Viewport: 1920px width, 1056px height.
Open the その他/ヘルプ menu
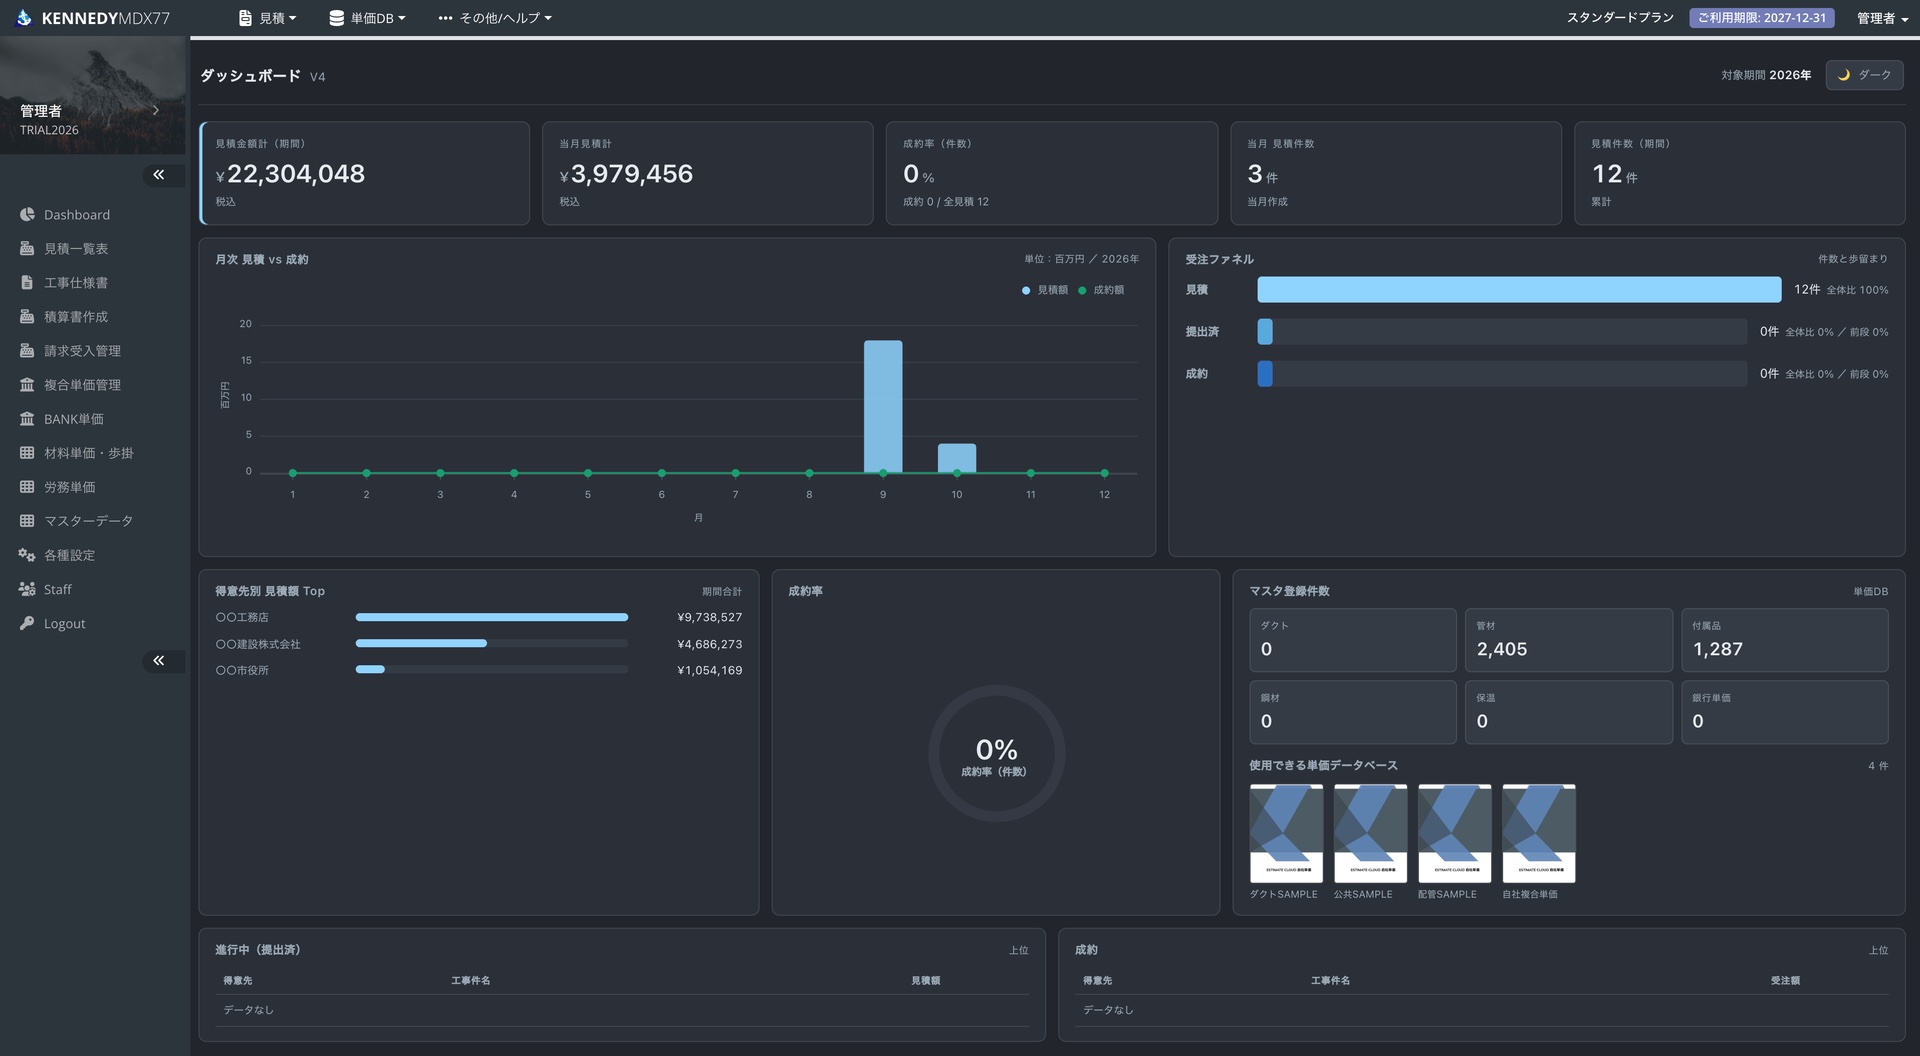click(495, 18)
